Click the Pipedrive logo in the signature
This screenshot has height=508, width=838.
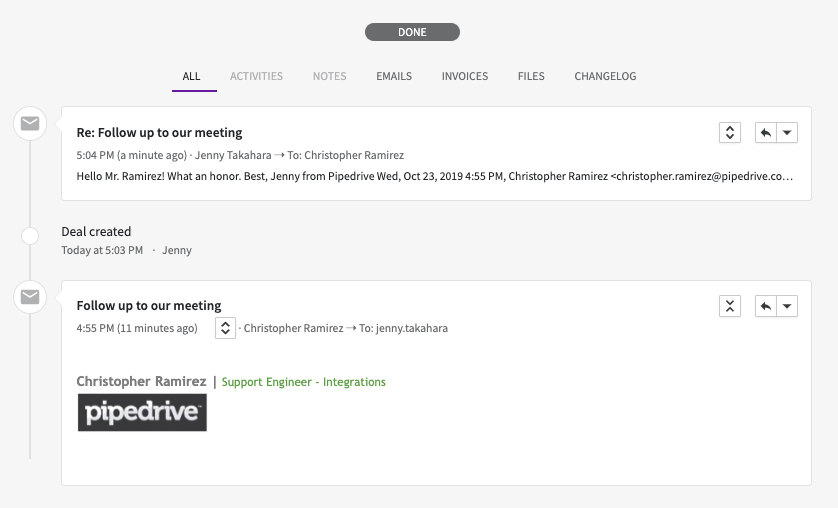(142, 412)
